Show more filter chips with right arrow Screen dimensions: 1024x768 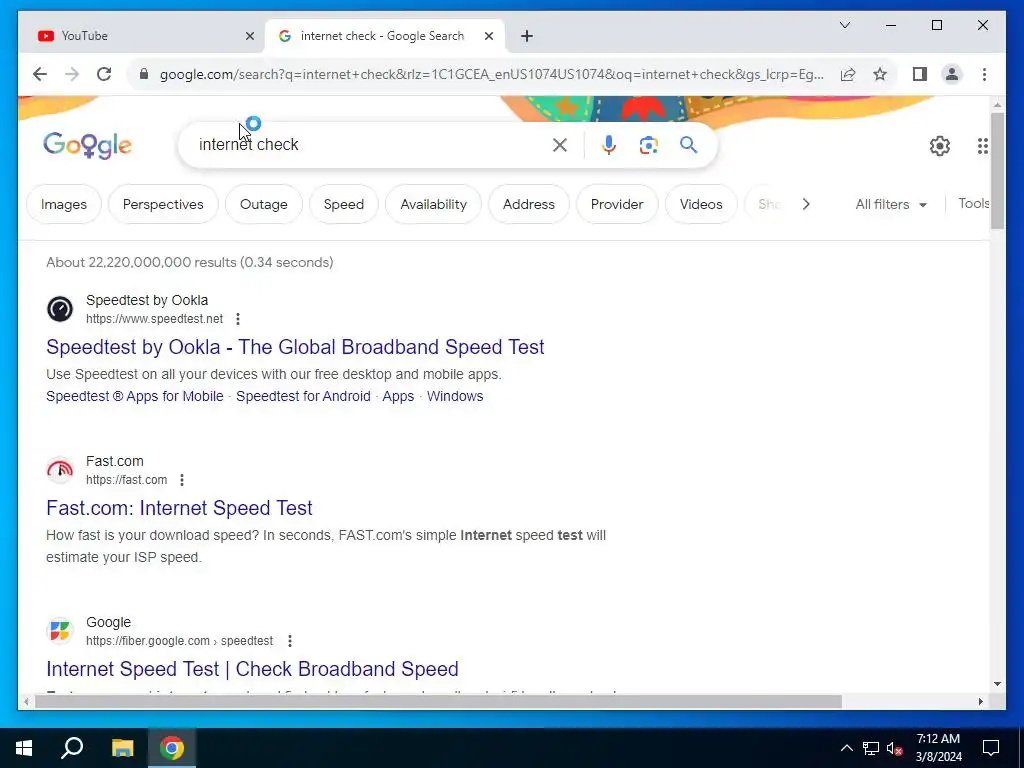coord(806,204)
